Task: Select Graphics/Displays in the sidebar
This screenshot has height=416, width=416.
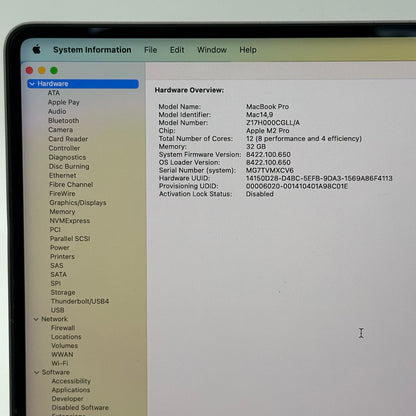Action: click(x=78, y=203)
